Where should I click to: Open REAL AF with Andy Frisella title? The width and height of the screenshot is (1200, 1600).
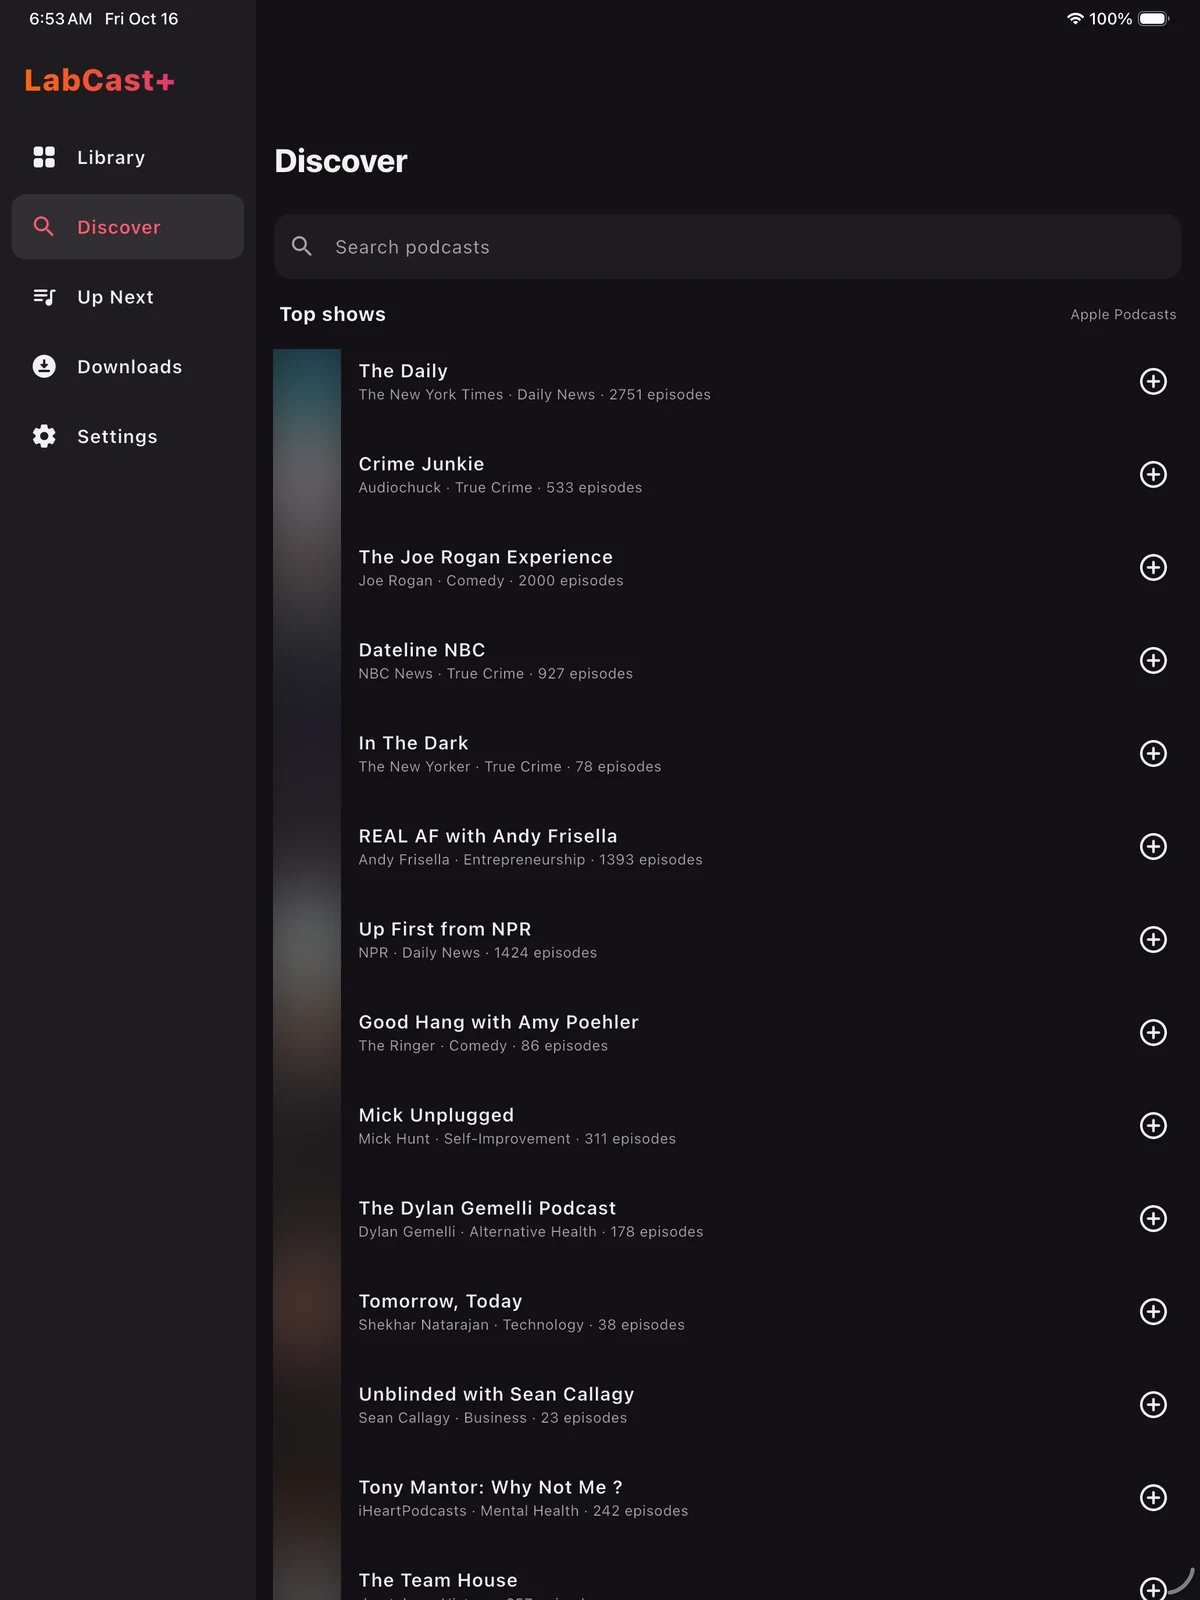(488, 836)
